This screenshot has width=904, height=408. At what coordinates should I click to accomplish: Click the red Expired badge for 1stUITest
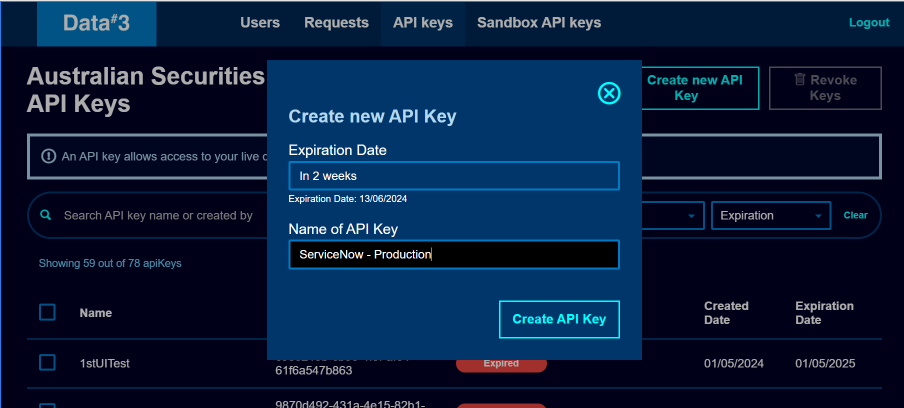coord(501,363)
